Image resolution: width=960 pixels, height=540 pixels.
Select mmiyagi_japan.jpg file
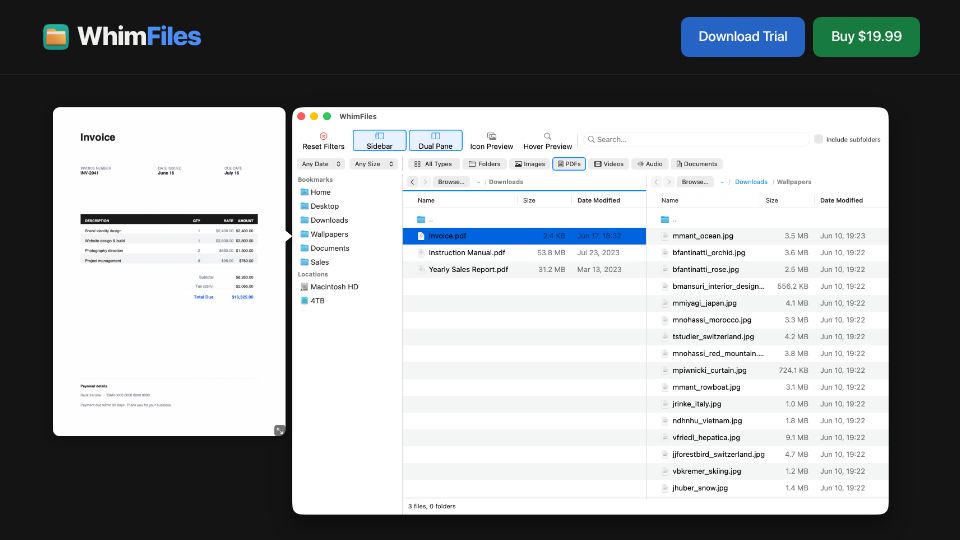(768, 303)
